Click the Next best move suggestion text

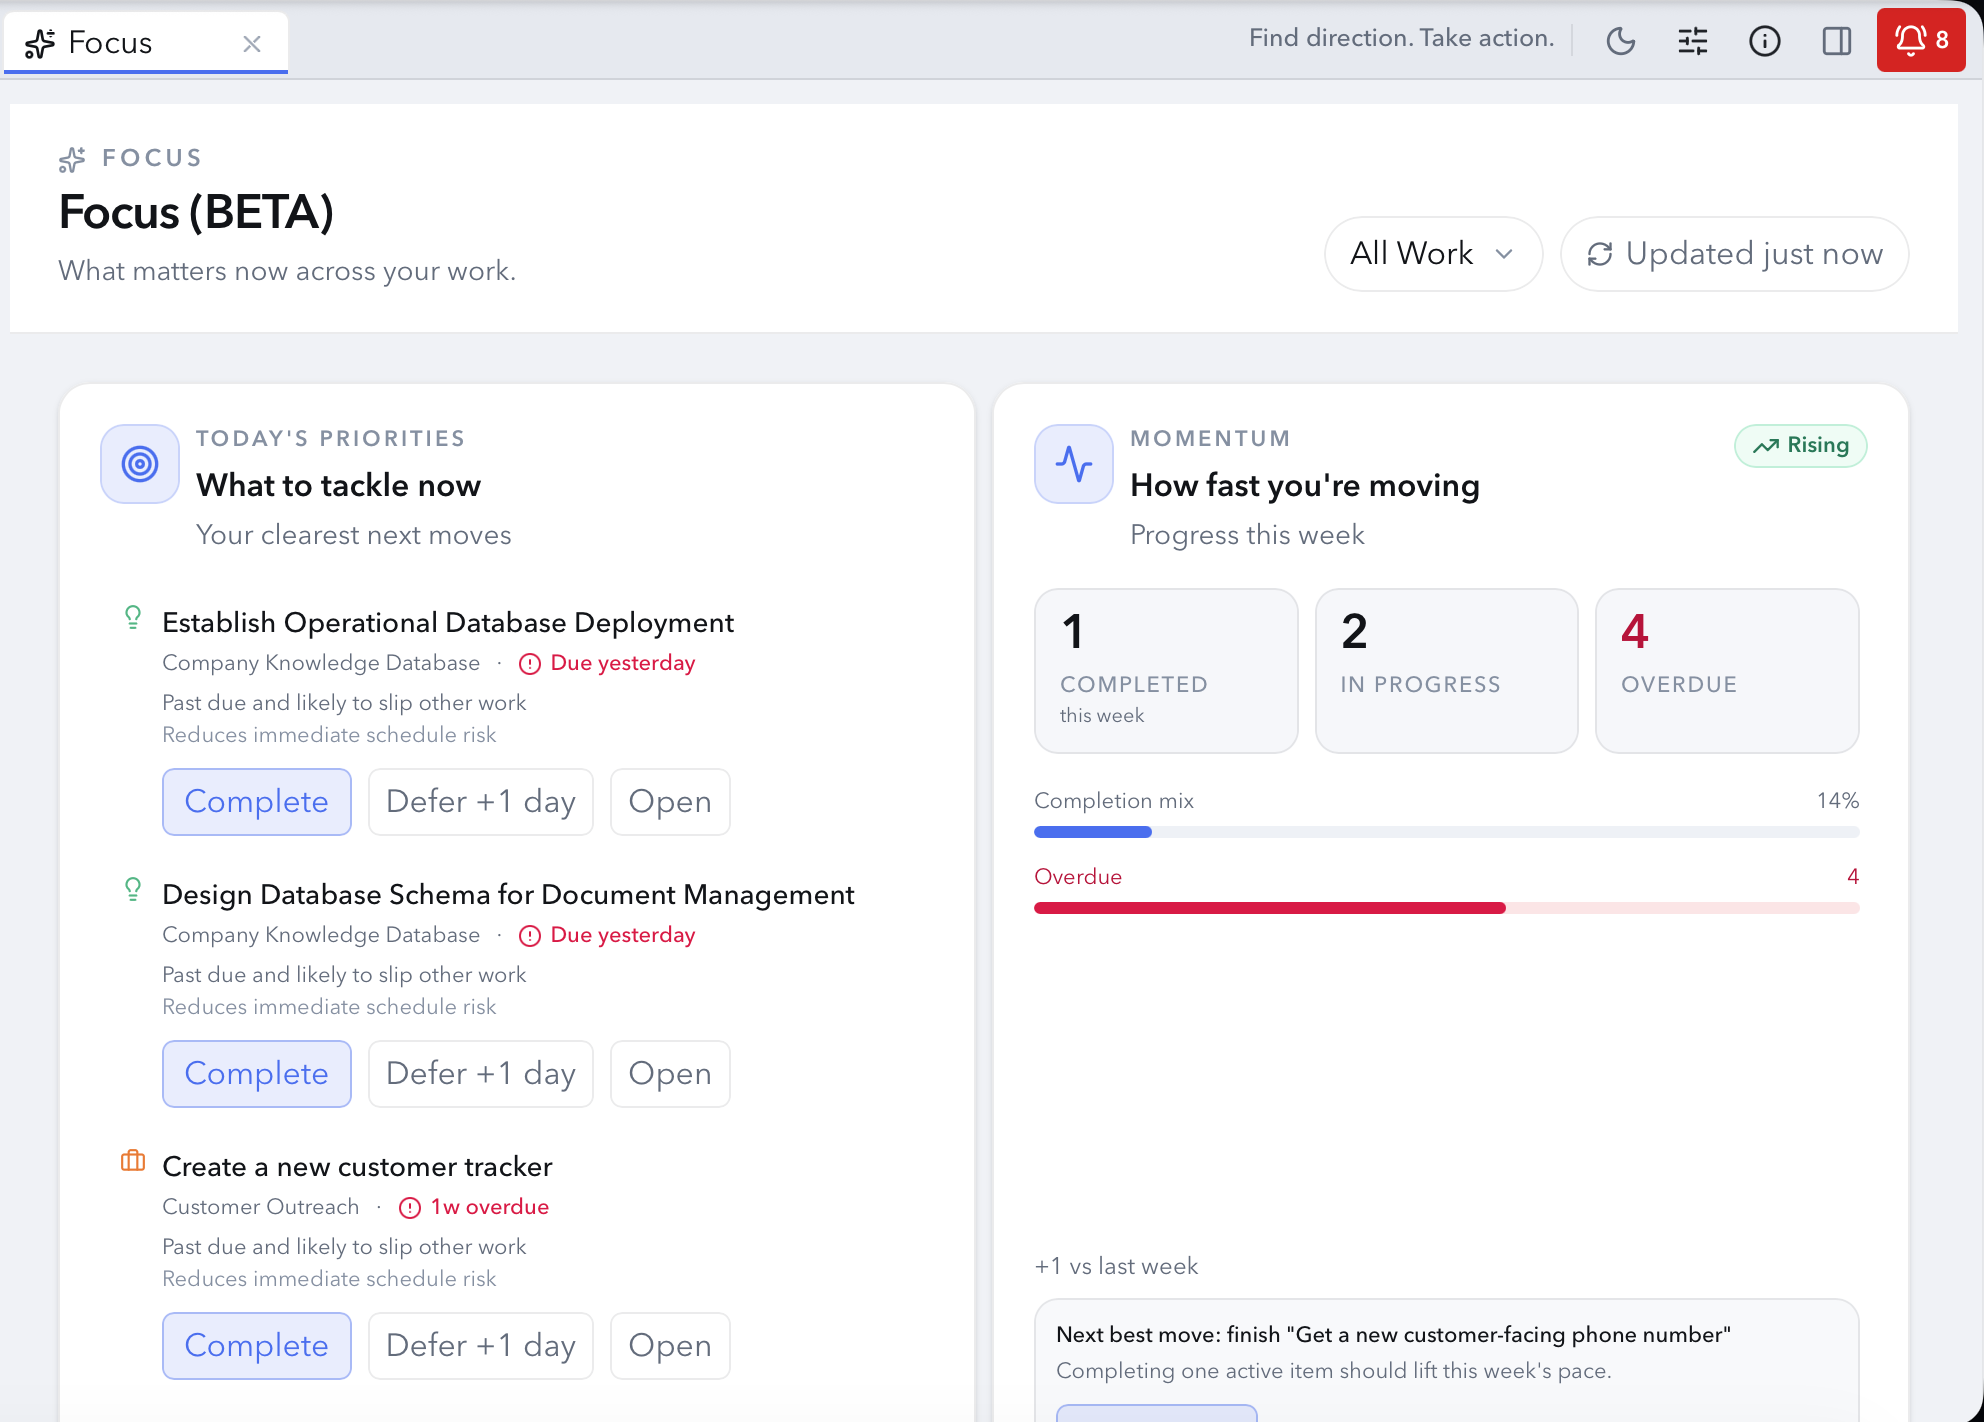pyautogui.click(x=1393, y=1335)
